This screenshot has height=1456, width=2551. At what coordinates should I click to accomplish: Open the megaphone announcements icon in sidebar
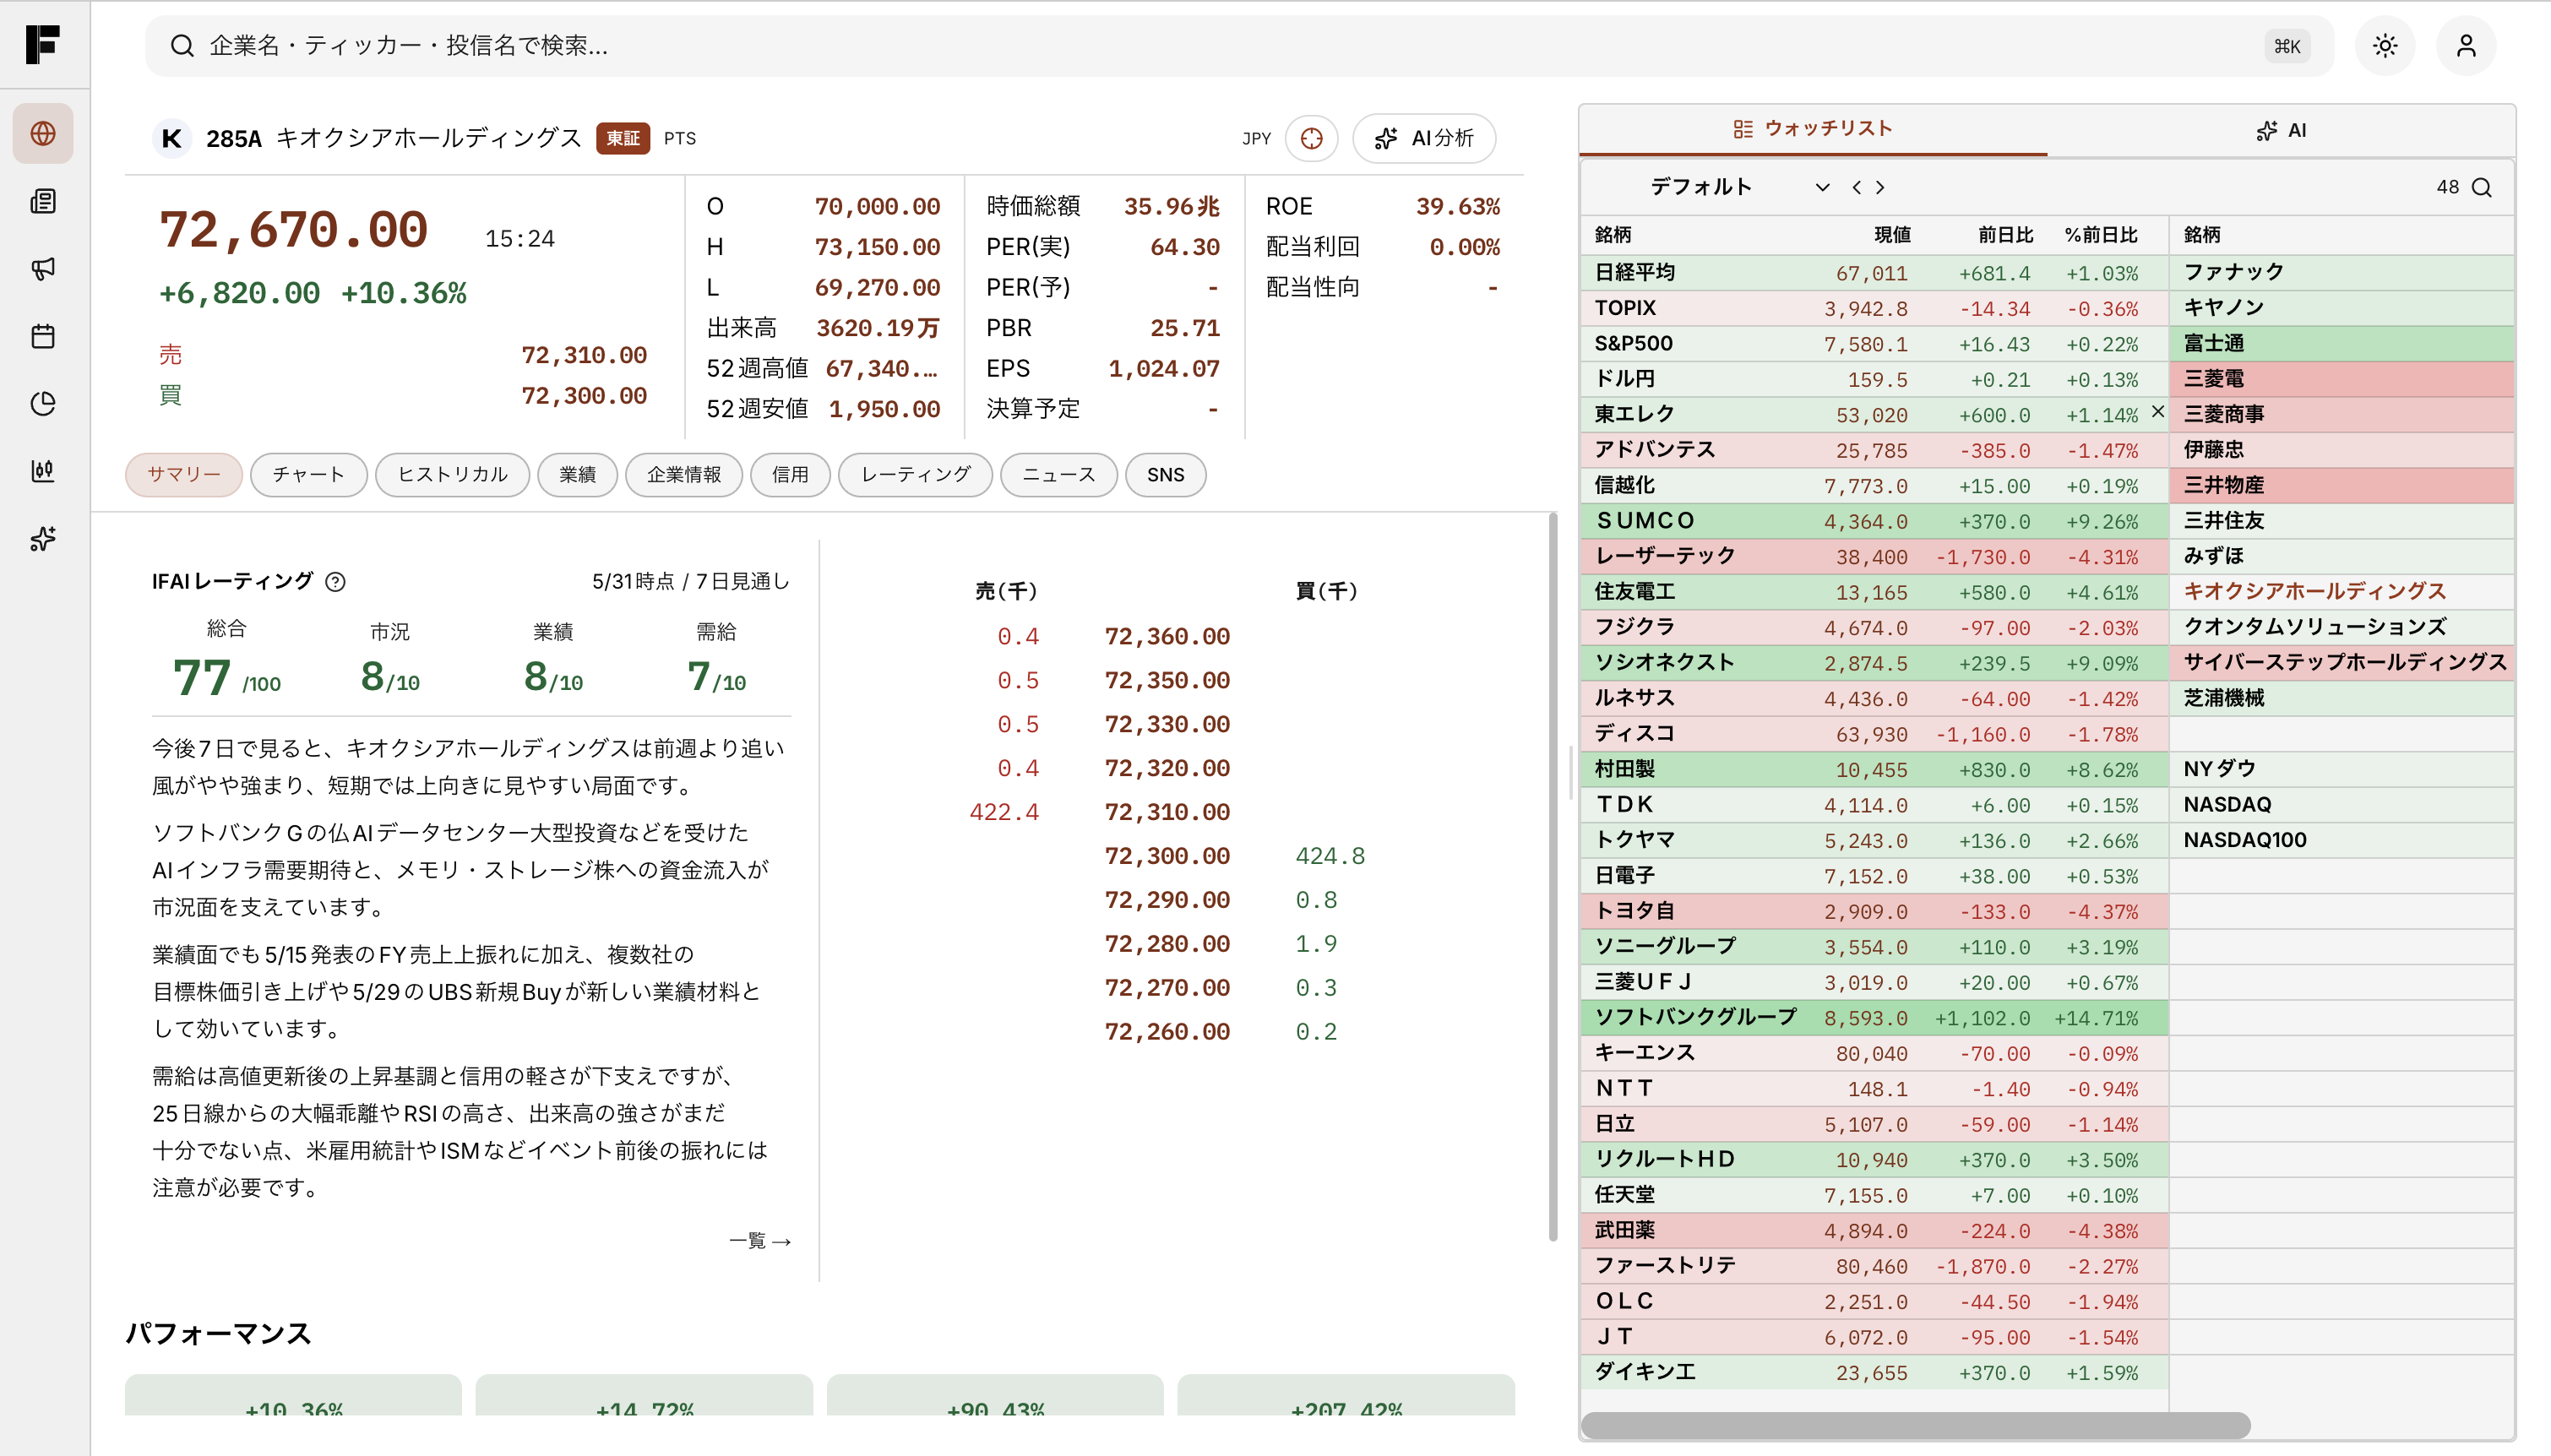(x=43, y=268)
